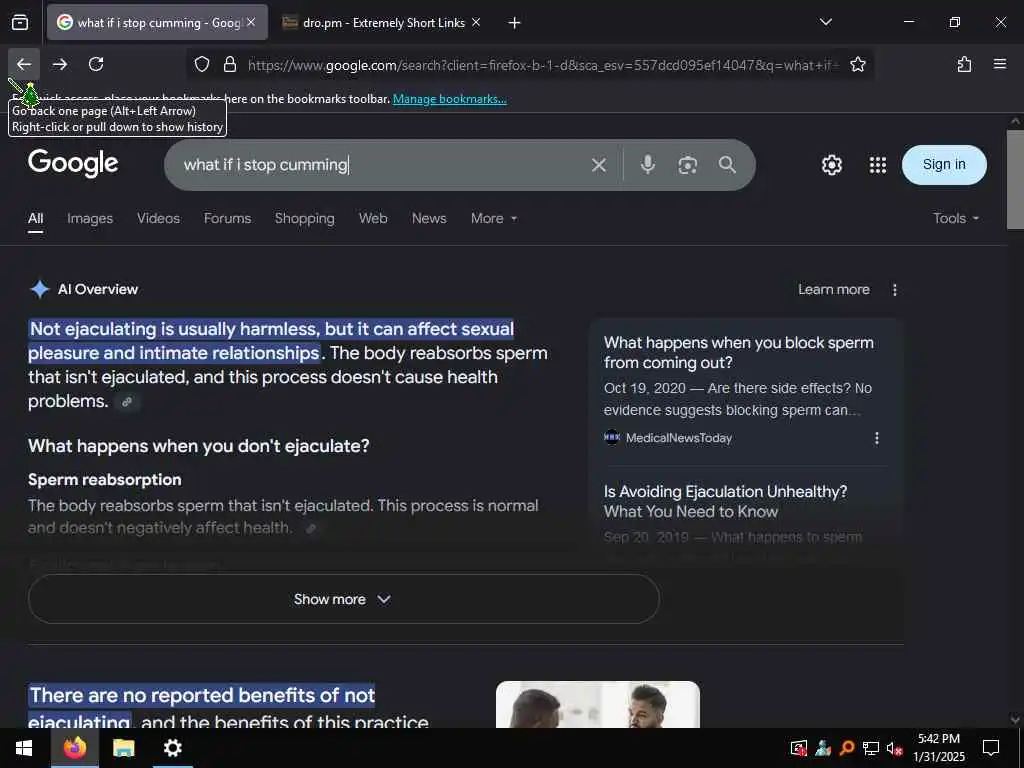Viewport: 1024px width, 768px height.
Task: Start voice search with the microphone icon
Action: (x=647, y=165)
